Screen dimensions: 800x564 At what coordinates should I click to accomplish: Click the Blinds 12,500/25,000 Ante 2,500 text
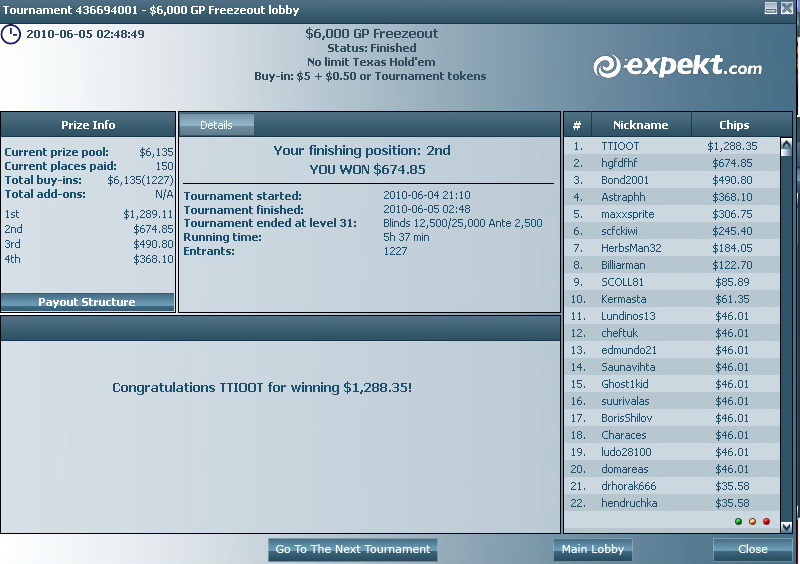click(463, 223)
